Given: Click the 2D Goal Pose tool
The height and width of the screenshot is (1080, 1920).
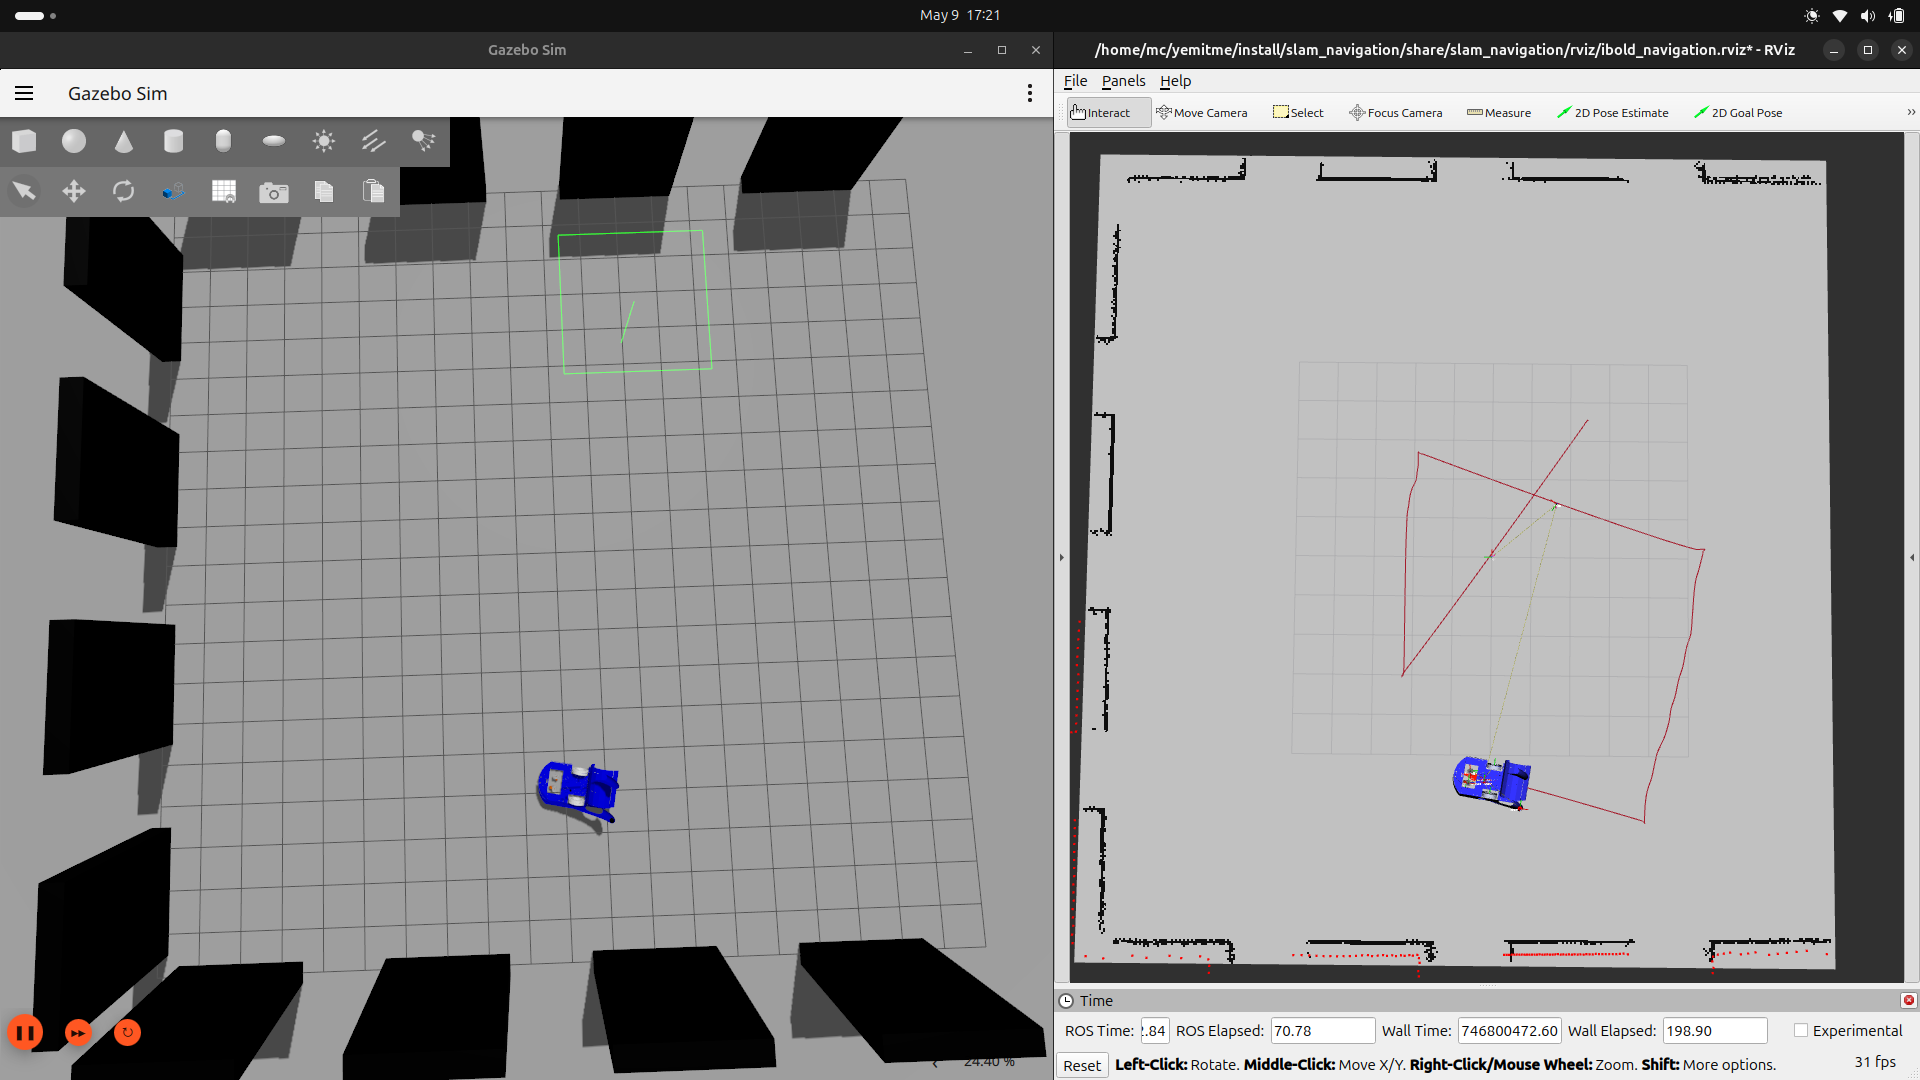Looking at the screenshot, I should [x=1738, y=113].
